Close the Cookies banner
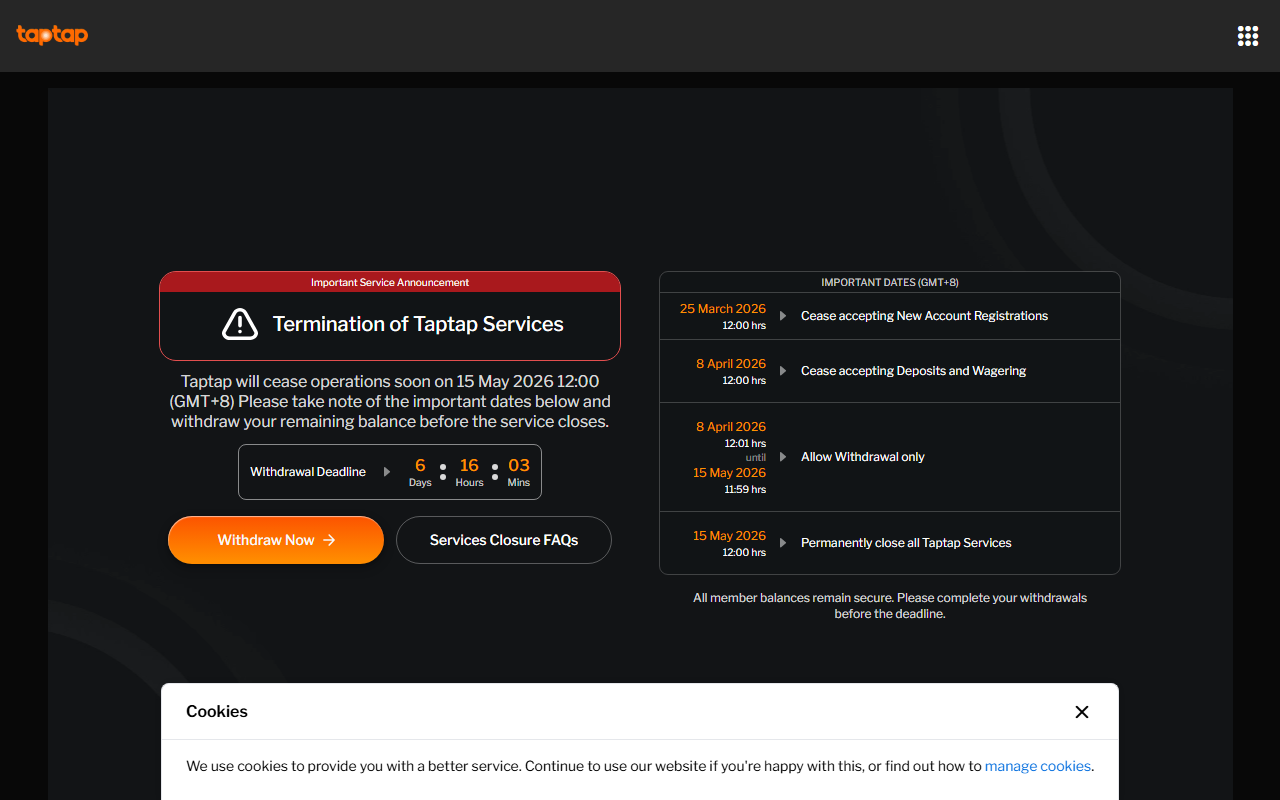The width and height of the screenshot is (1280, 800). (1081, 712)
